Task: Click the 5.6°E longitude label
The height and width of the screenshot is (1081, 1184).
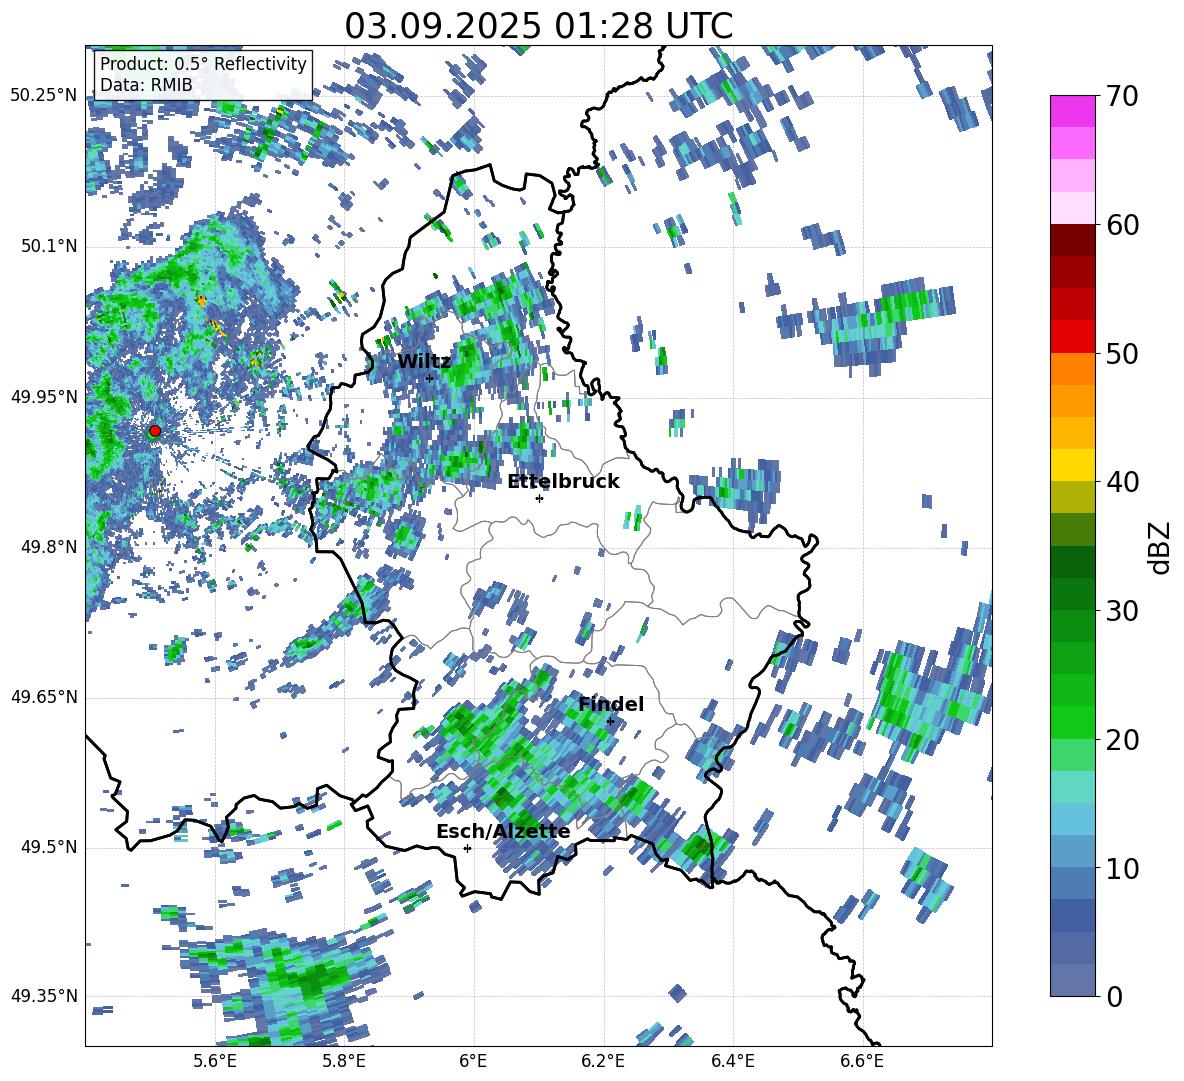Action: 215,1061
